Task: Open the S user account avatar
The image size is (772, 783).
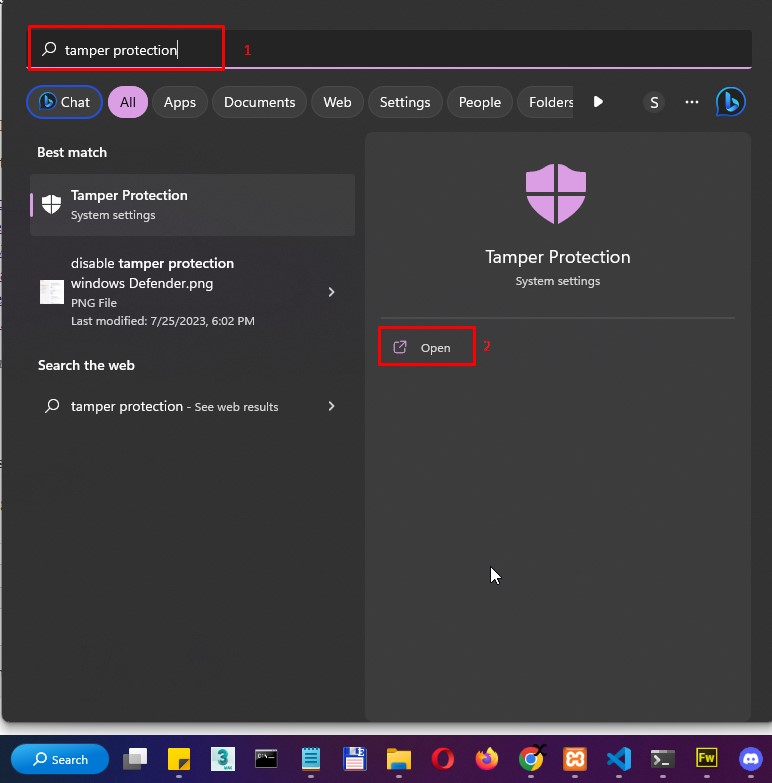Action: coord(654,102)
